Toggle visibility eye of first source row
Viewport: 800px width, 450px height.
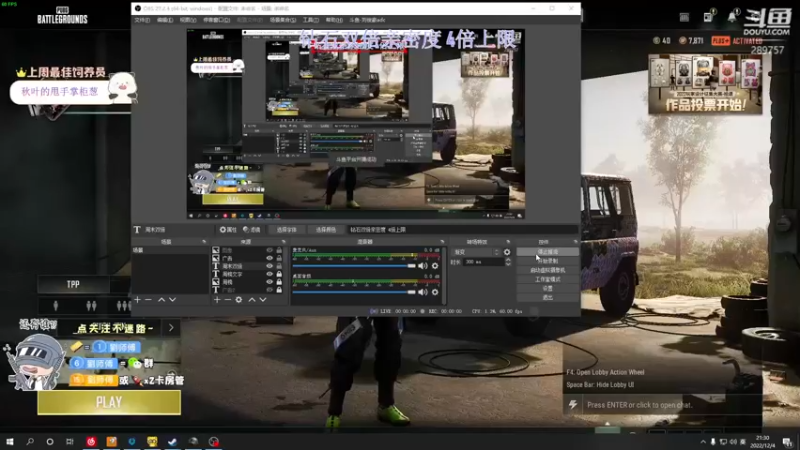click(x=269, y=250)
